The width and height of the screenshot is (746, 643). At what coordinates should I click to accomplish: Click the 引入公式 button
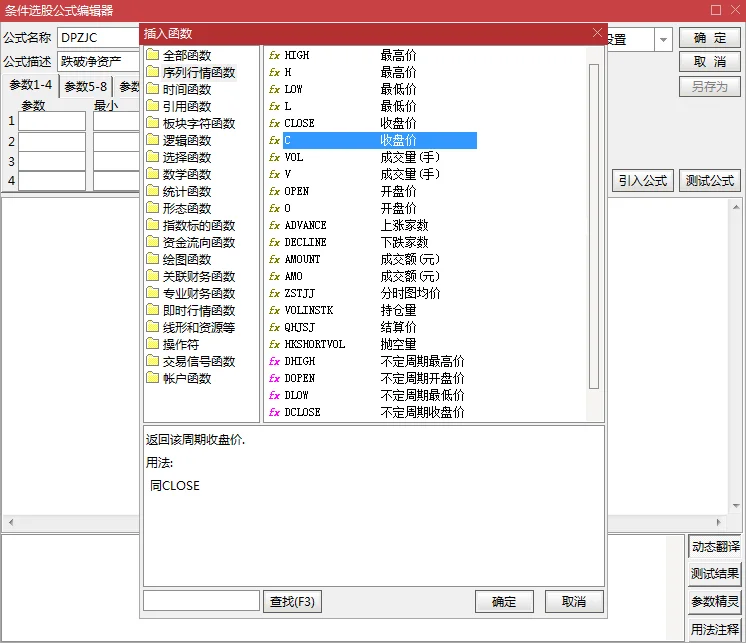(x=643, y=181)
